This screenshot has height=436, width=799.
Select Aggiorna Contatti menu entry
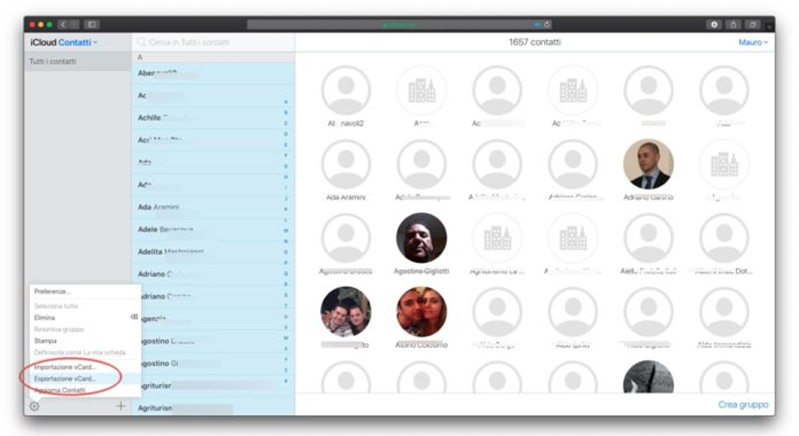click(60, 390)
